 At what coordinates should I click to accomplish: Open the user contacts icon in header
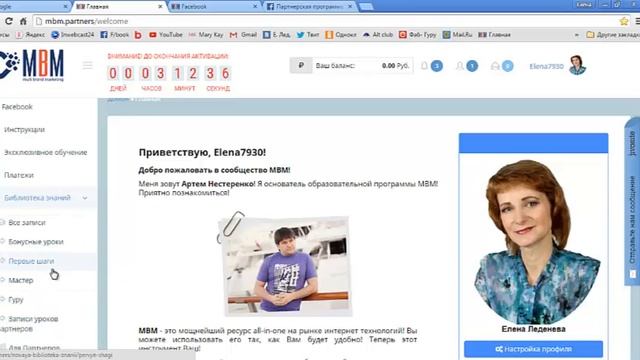pyautogui.click(x=460, y=66)
